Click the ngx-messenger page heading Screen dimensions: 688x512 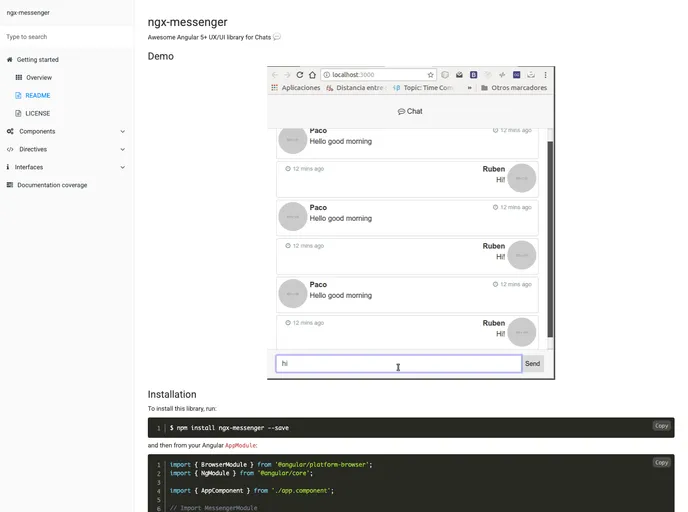tap(187, 22)
